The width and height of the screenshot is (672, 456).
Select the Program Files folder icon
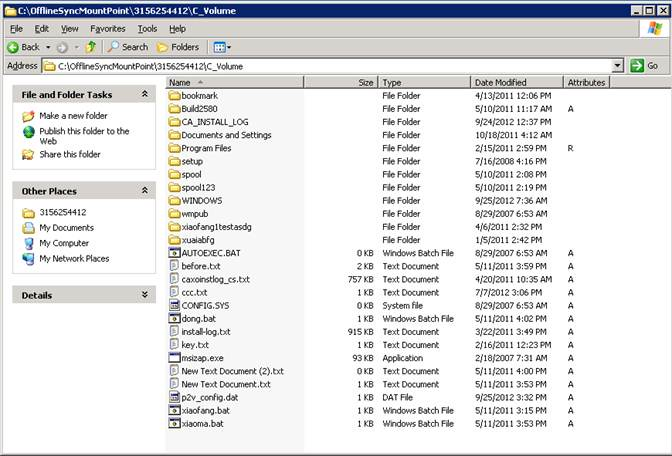[174, 148]
